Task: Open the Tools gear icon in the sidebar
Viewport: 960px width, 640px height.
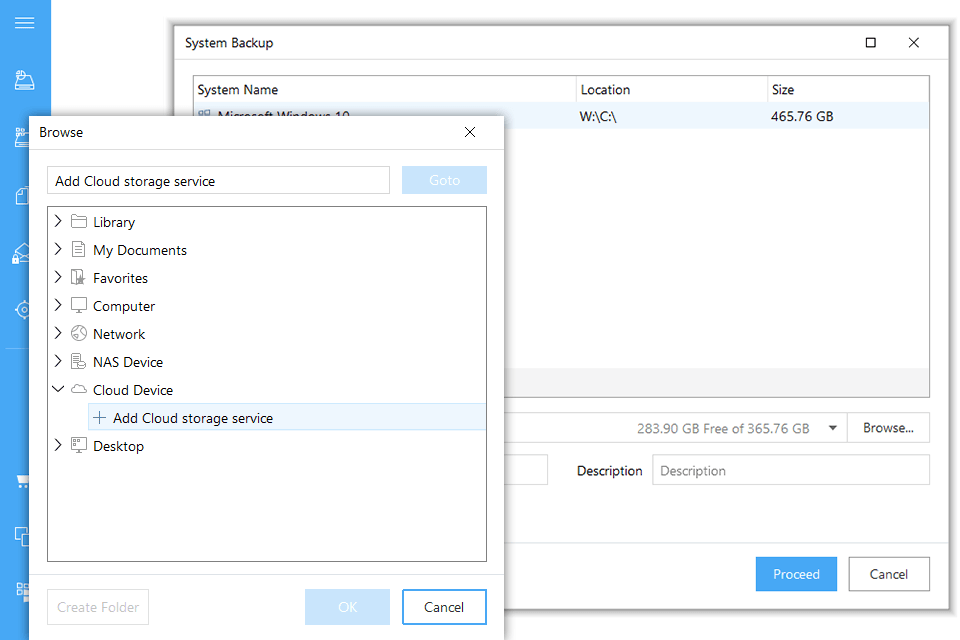Action: click(x=24, y=310)
